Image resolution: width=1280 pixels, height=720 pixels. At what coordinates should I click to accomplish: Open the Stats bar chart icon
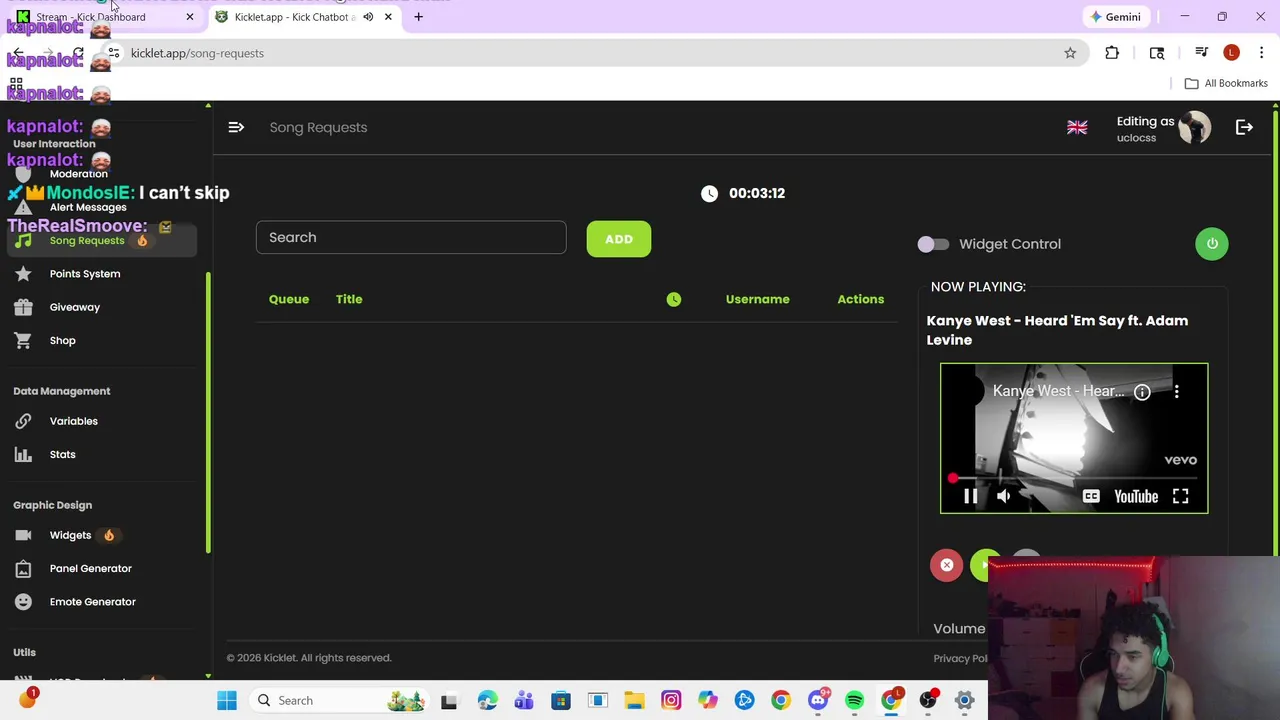click(23, 455)
